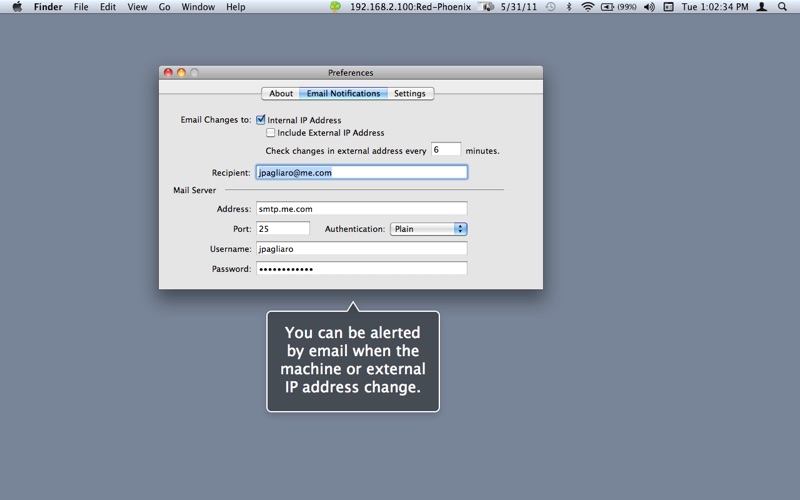Click the Recipient email field
This screenshot has height=500, width=800.
[x=361, y=172]
